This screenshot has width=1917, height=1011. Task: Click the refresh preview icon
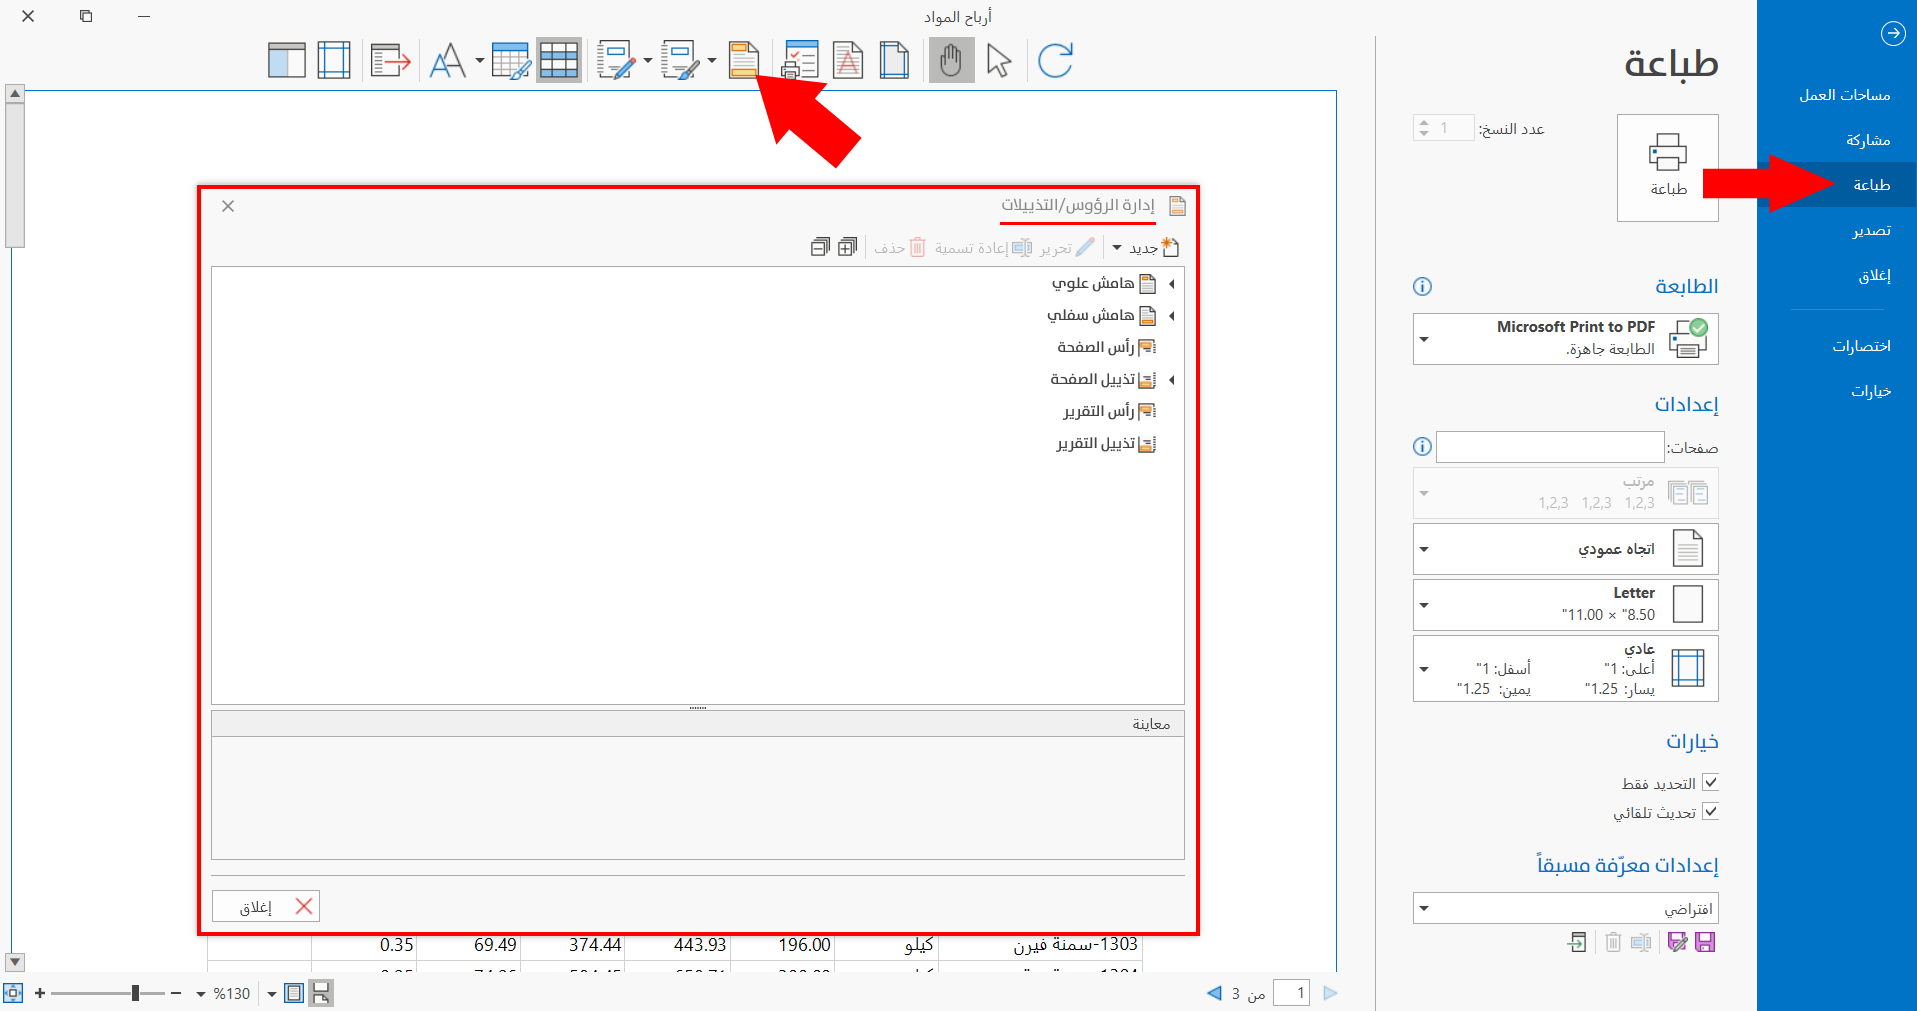coord(1055,60)
